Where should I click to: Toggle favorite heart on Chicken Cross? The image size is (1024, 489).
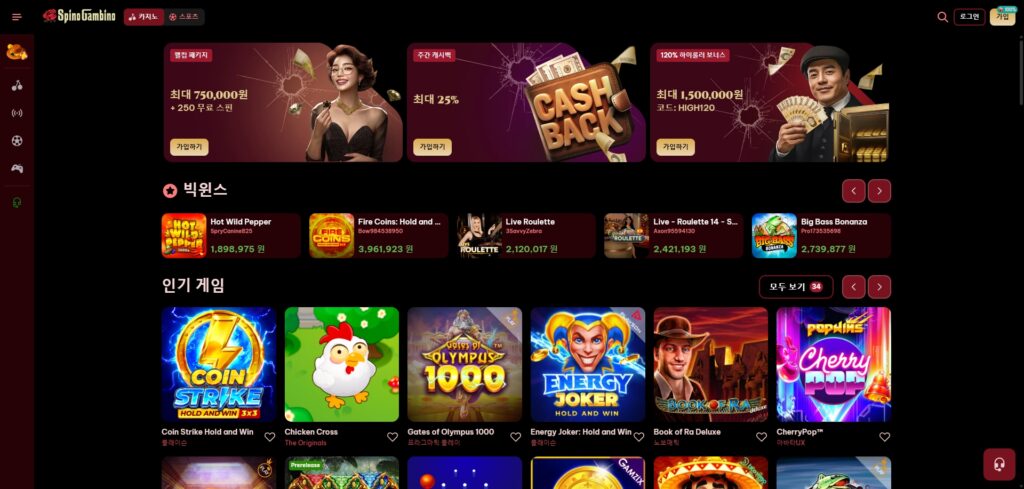point(392,437)
